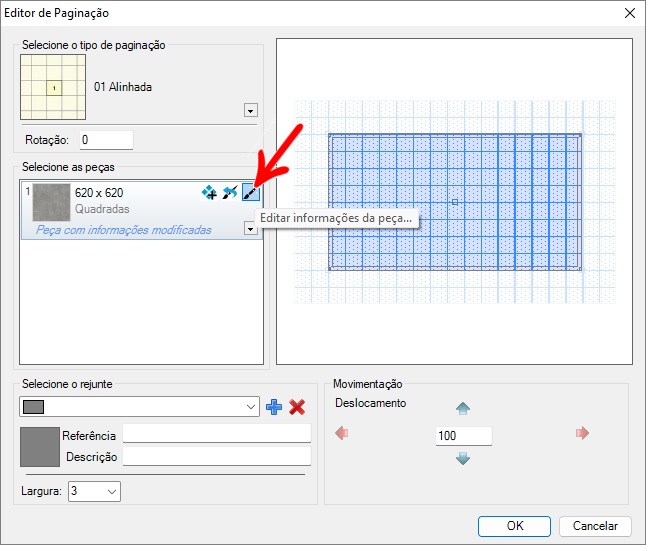650x551 pixels.
Task: Shift layout right with the right arrow
Action: tap(583, 433)
